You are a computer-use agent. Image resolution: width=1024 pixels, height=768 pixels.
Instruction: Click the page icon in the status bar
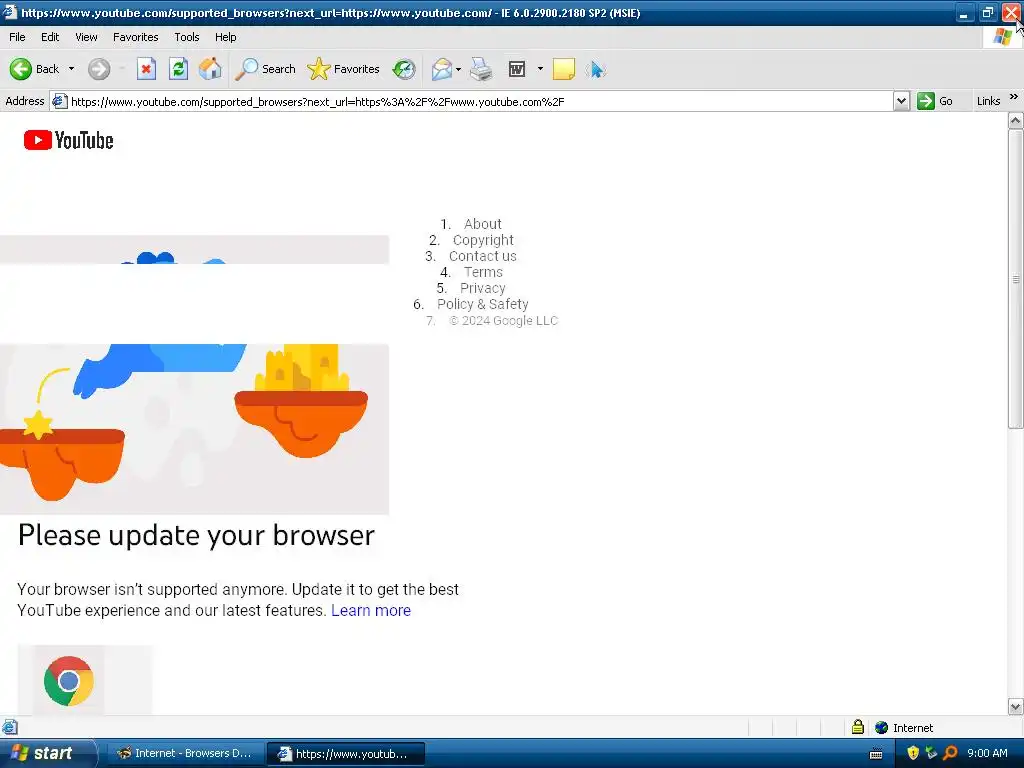pyautogui.click(x=10, y=727)
